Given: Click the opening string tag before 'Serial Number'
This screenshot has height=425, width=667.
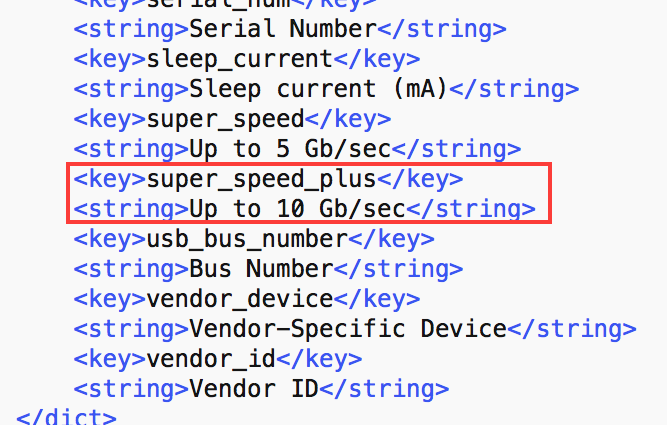Looking at the screenshot, I should (x=130, y=29).
